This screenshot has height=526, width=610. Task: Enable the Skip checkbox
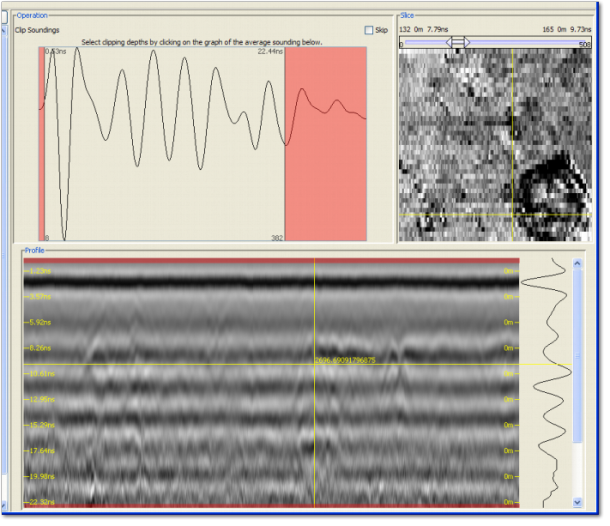[x=368, y=30]
